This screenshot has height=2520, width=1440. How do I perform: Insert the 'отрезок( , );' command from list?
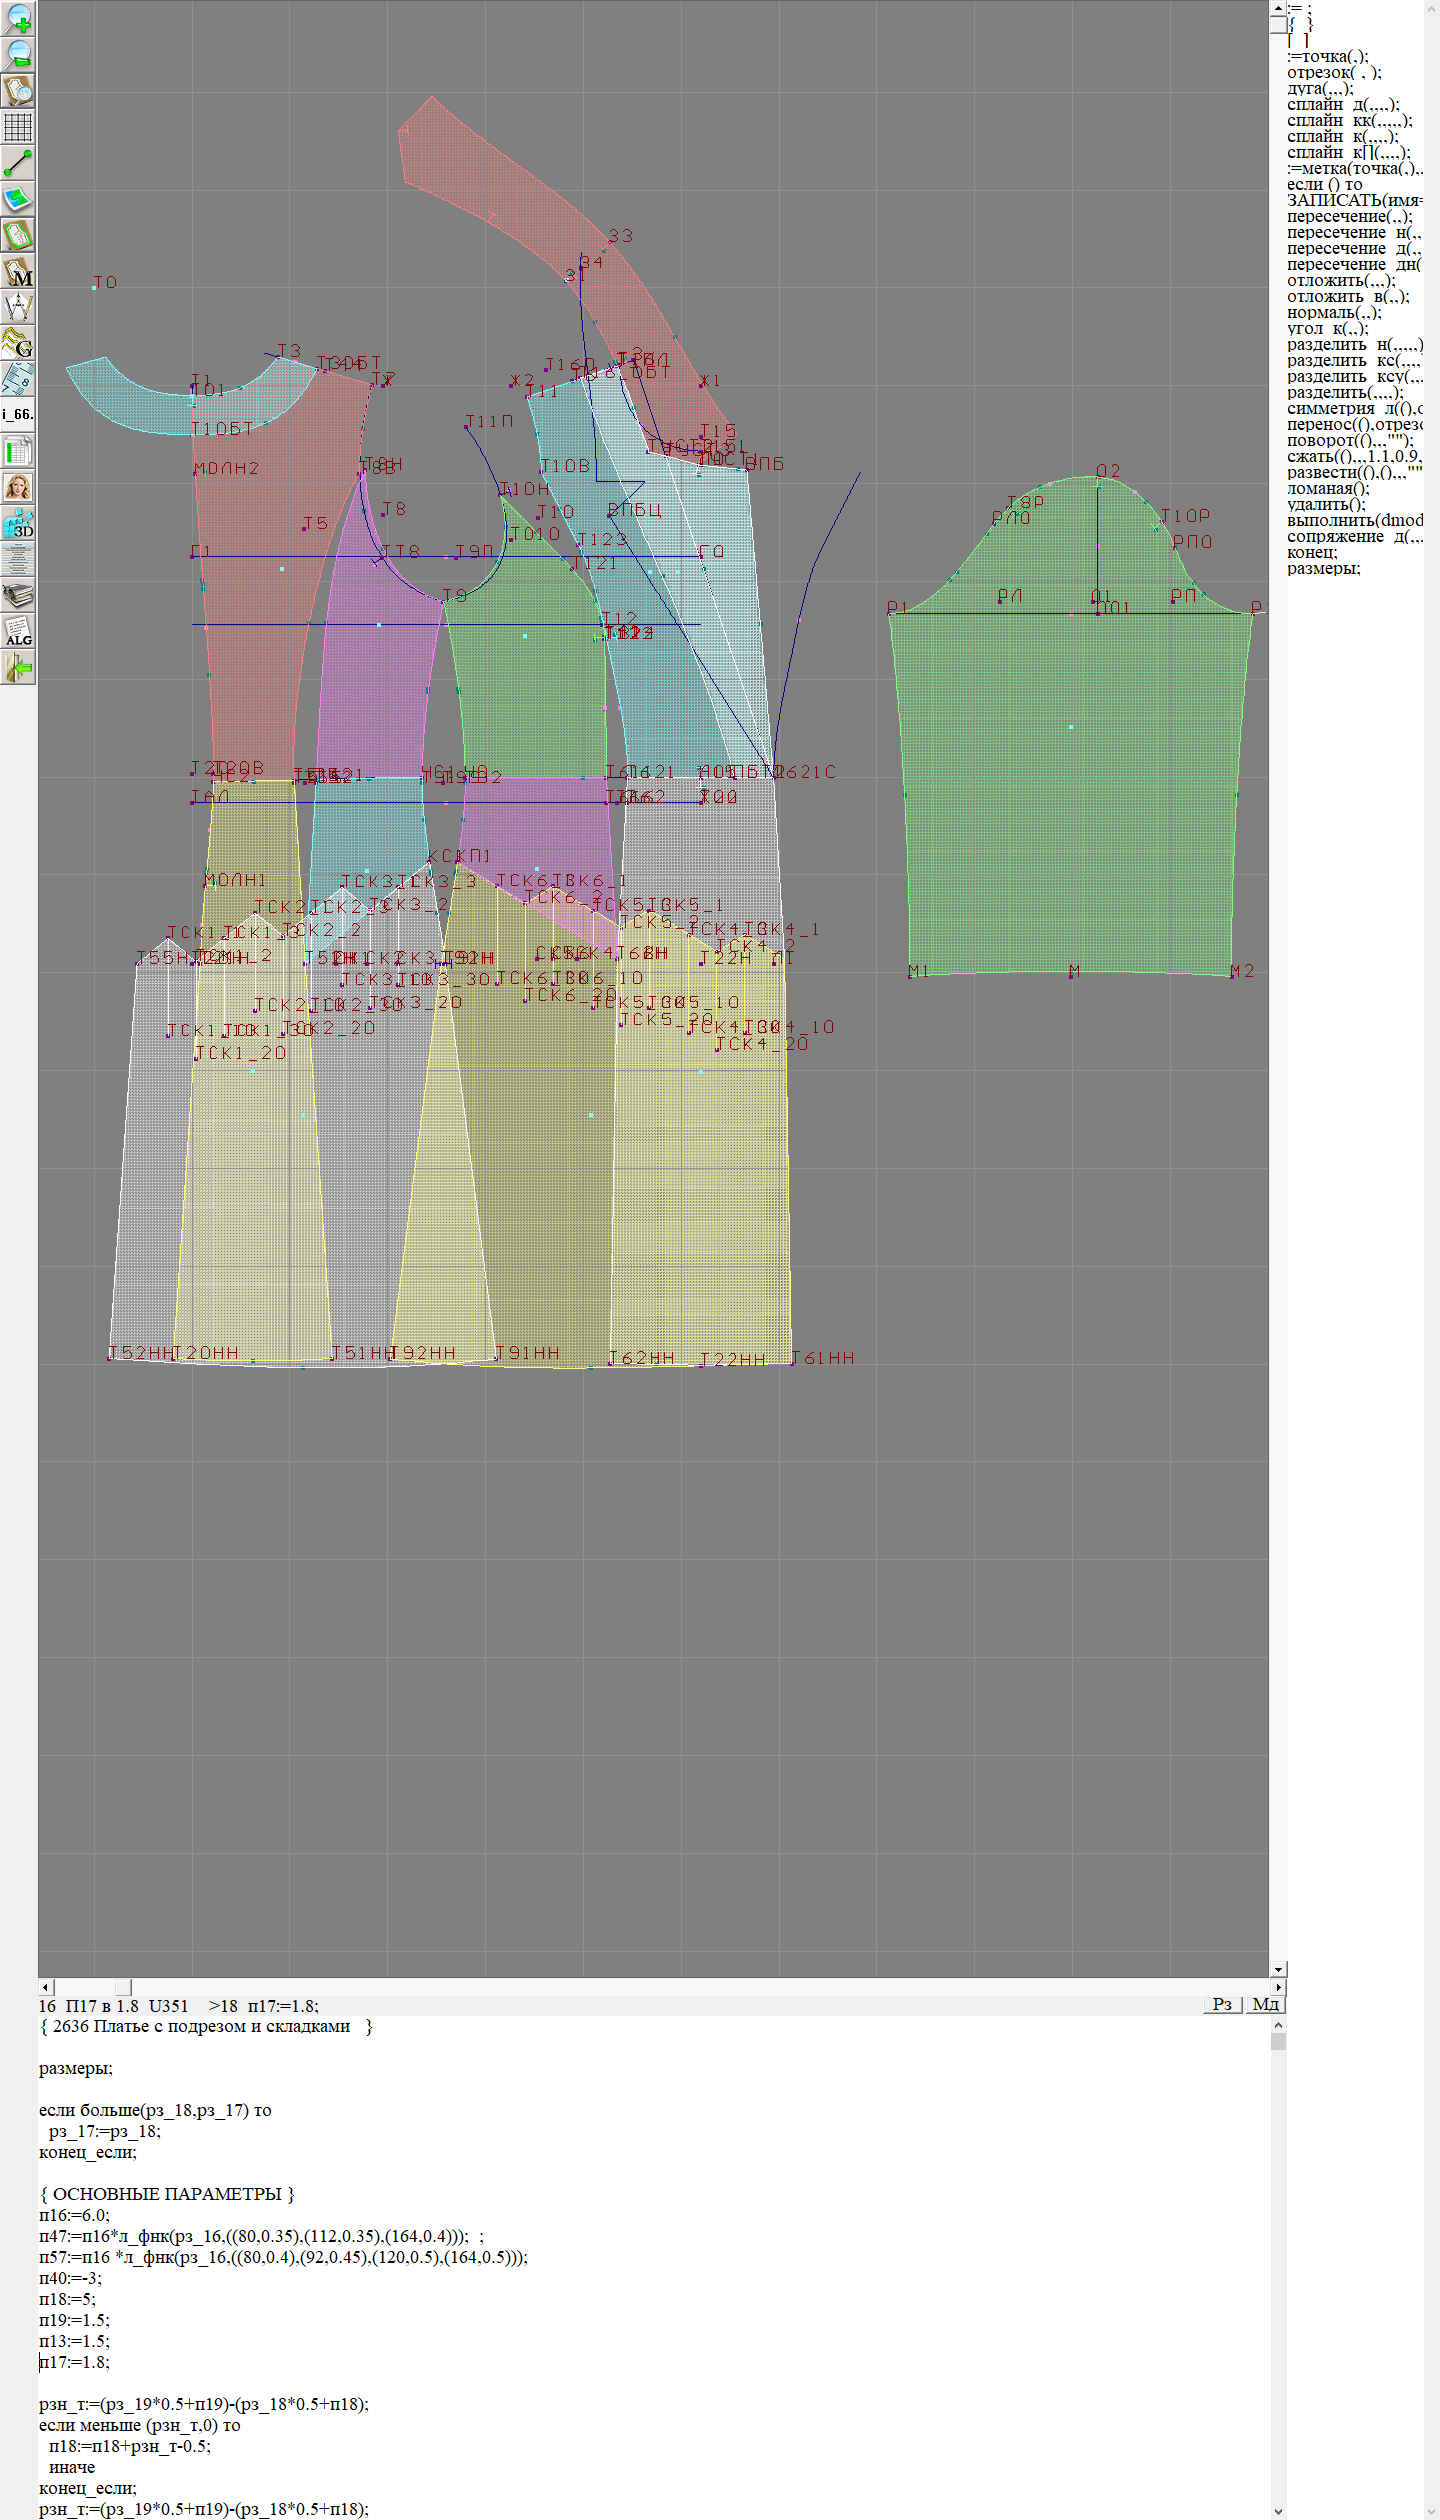1334,72
